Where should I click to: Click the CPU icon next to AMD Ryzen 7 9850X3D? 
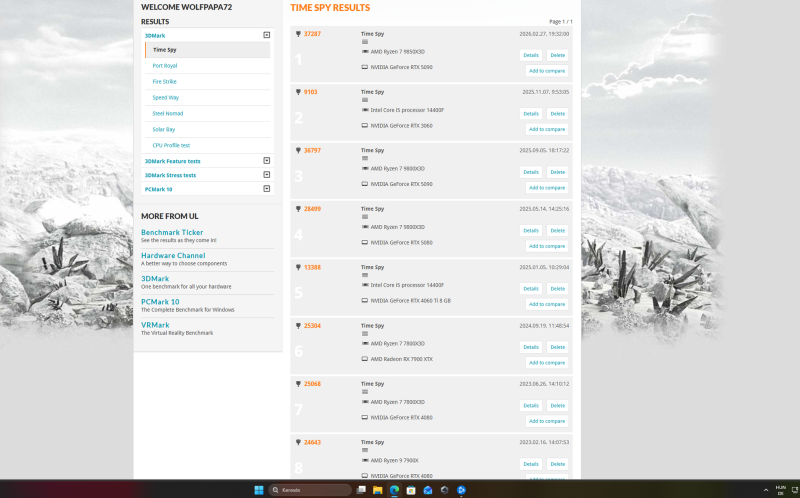[365, 52]
